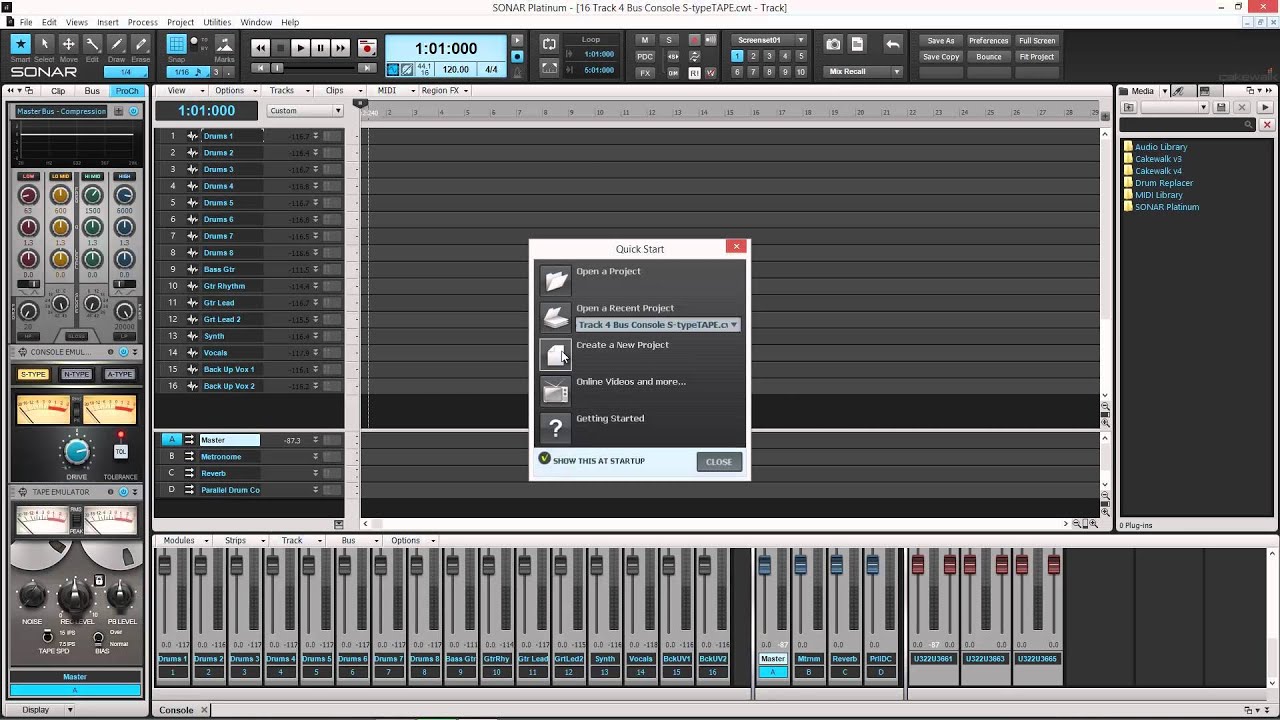Screen dimensions: 1280x720
Task: Click the Bounce button
Action: (x=989, y=57)
